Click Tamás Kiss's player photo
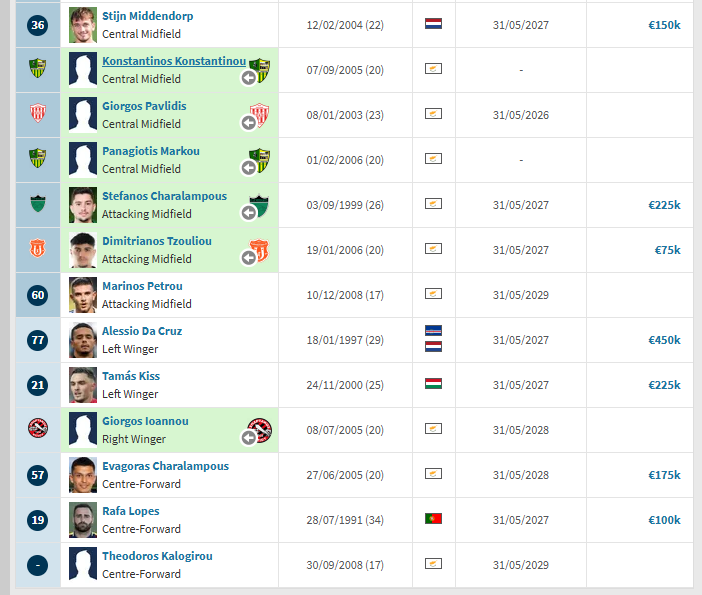 point(83,385)
